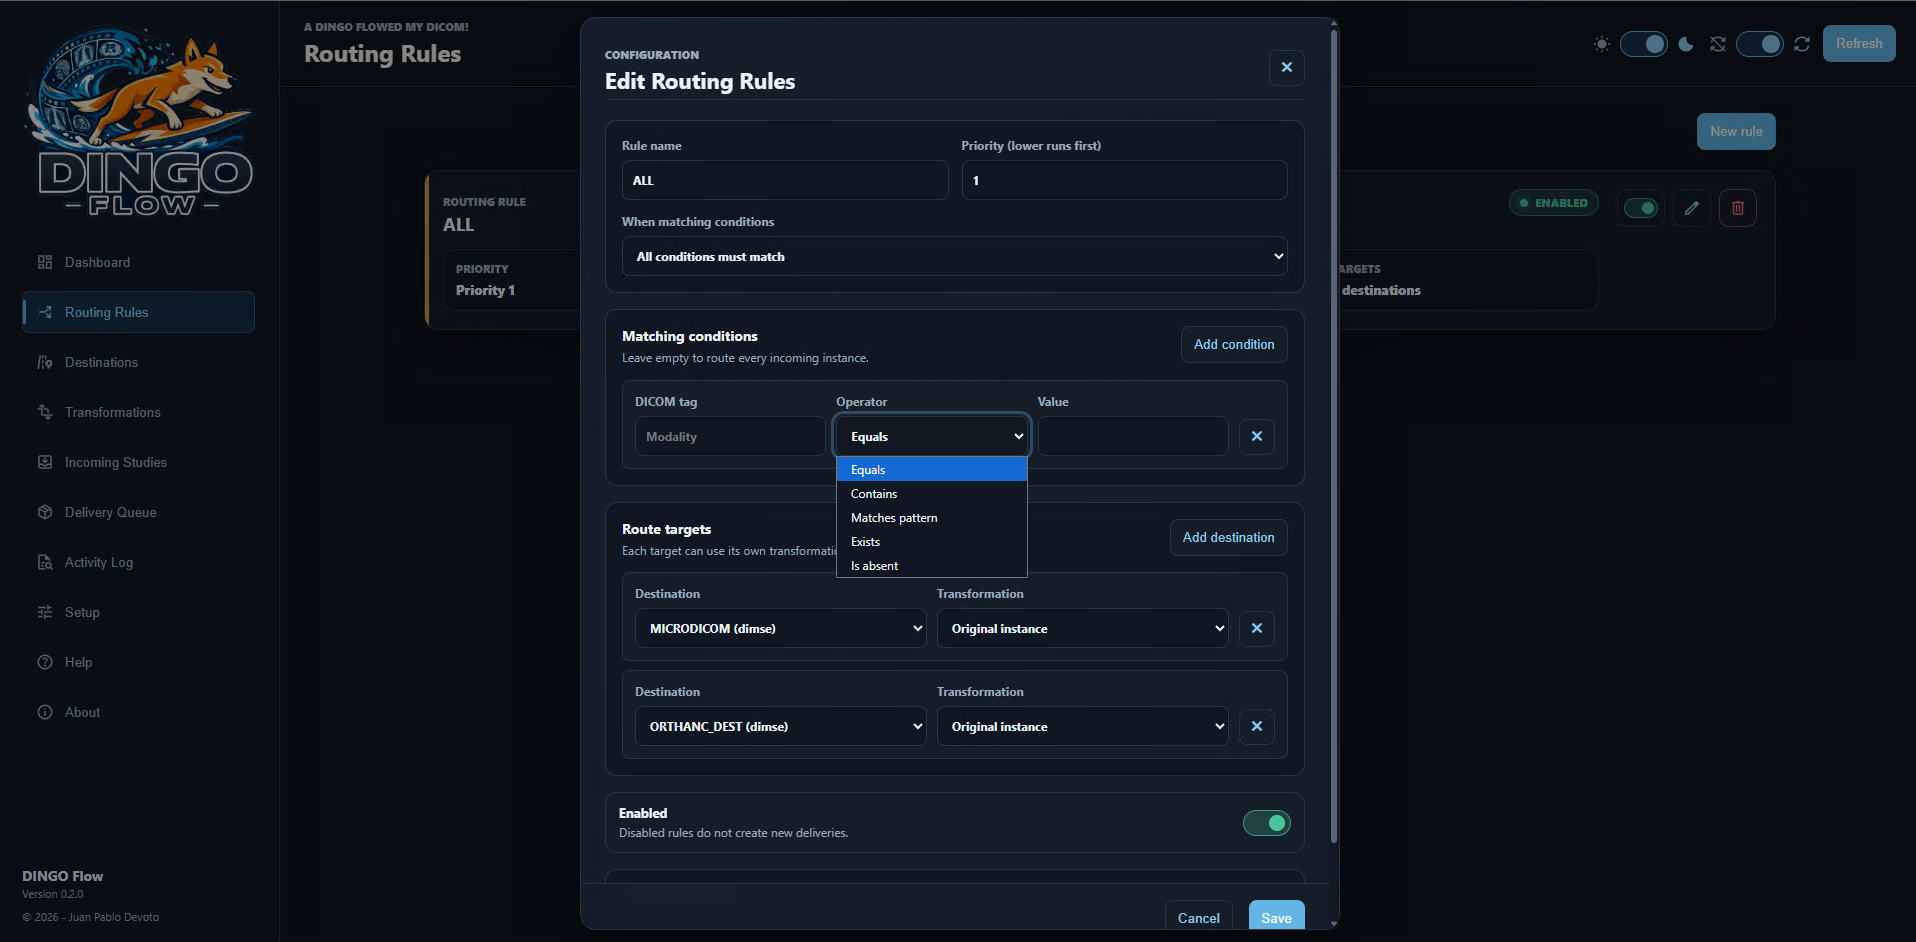
Task: Click the Setup sliders icon
Action: [x=45, y=612]
